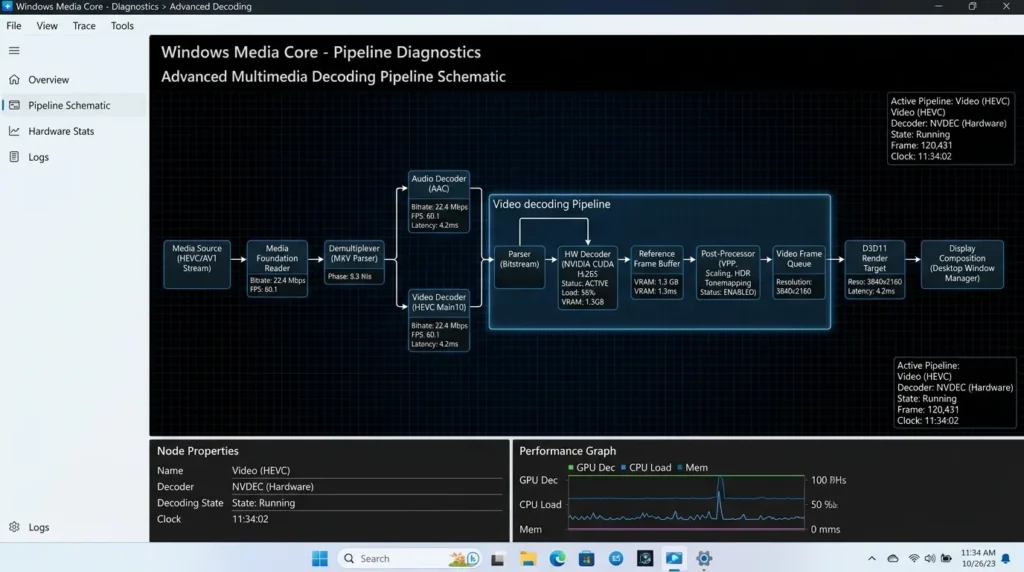Screen dimensions: 1024x572
Task: Click the Mem legend entry
Action: point(692,468)
